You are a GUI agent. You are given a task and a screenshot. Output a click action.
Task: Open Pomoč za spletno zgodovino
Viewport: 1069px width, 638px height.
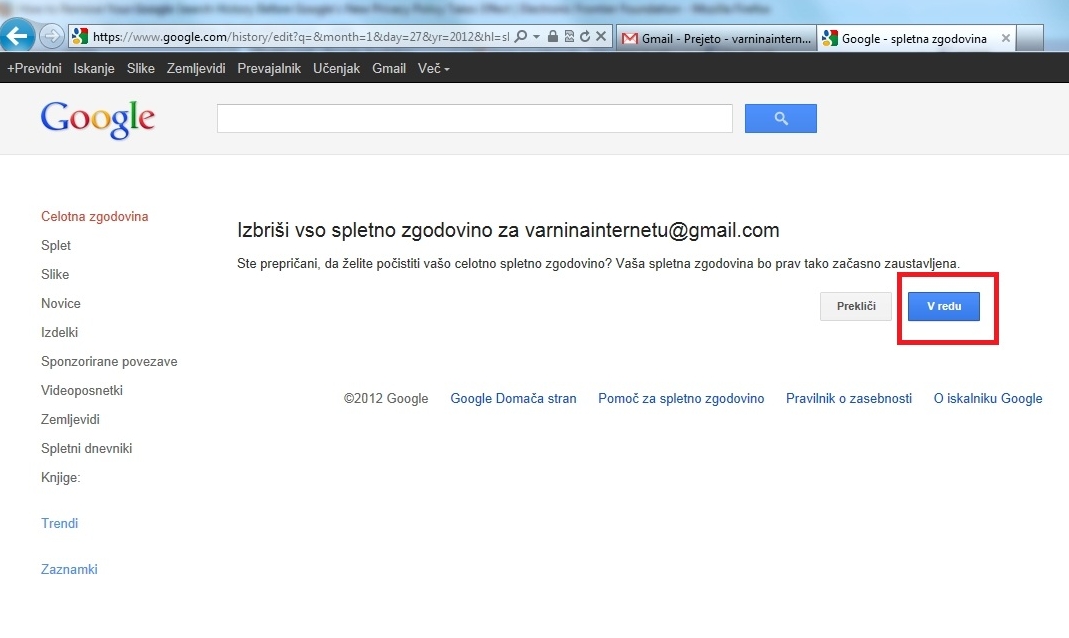point(681,398)
